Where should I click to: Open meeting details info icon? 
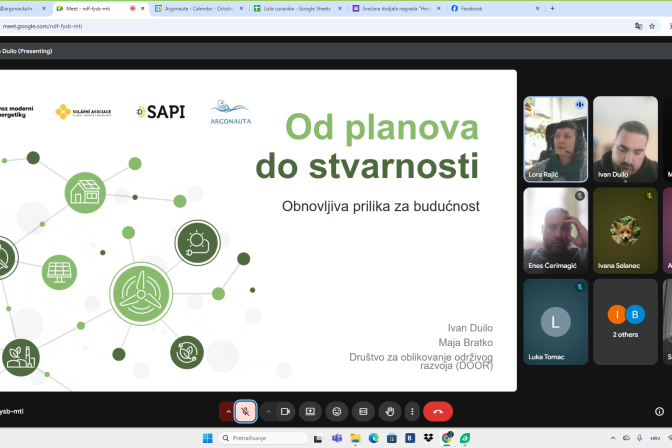click(658, 411)
